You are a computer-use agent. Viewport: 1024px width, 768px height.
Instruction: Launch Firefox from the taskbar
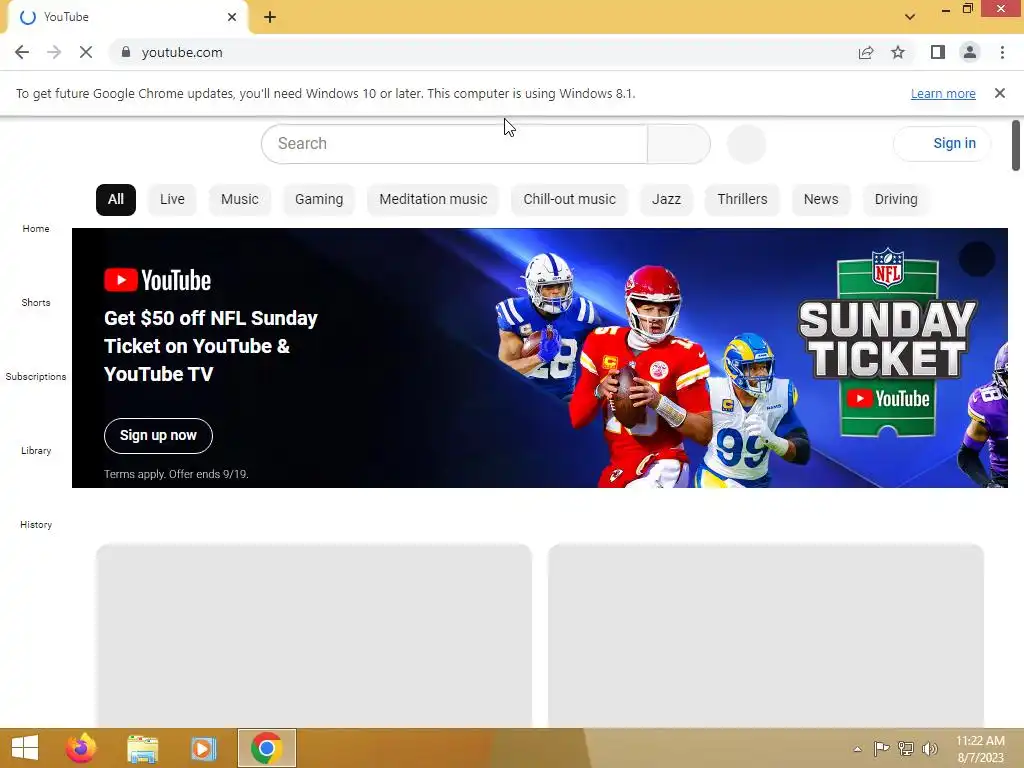pos(81,748)
